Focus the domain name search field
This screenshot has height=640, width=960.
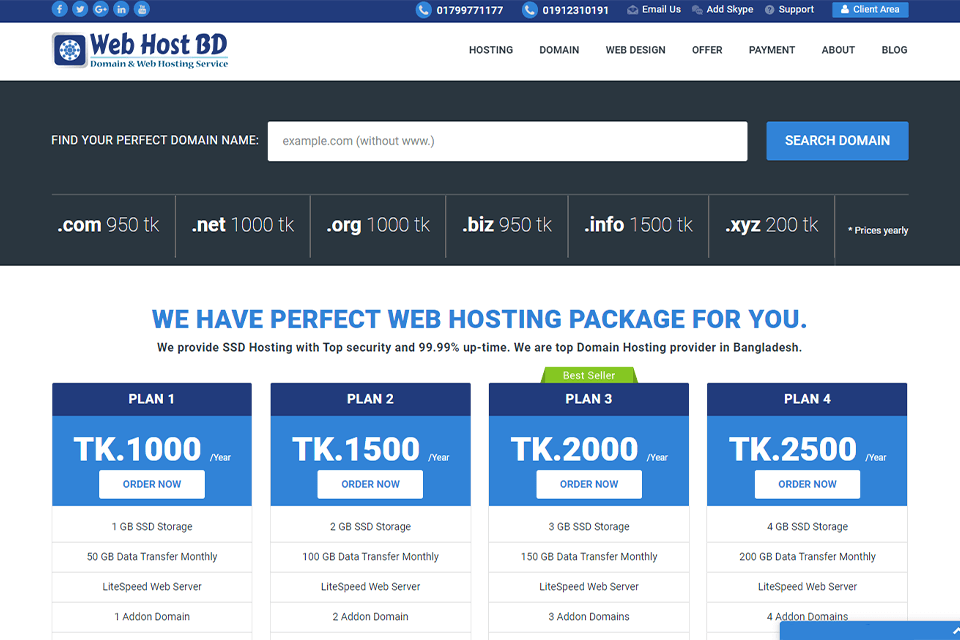point(508,141)
